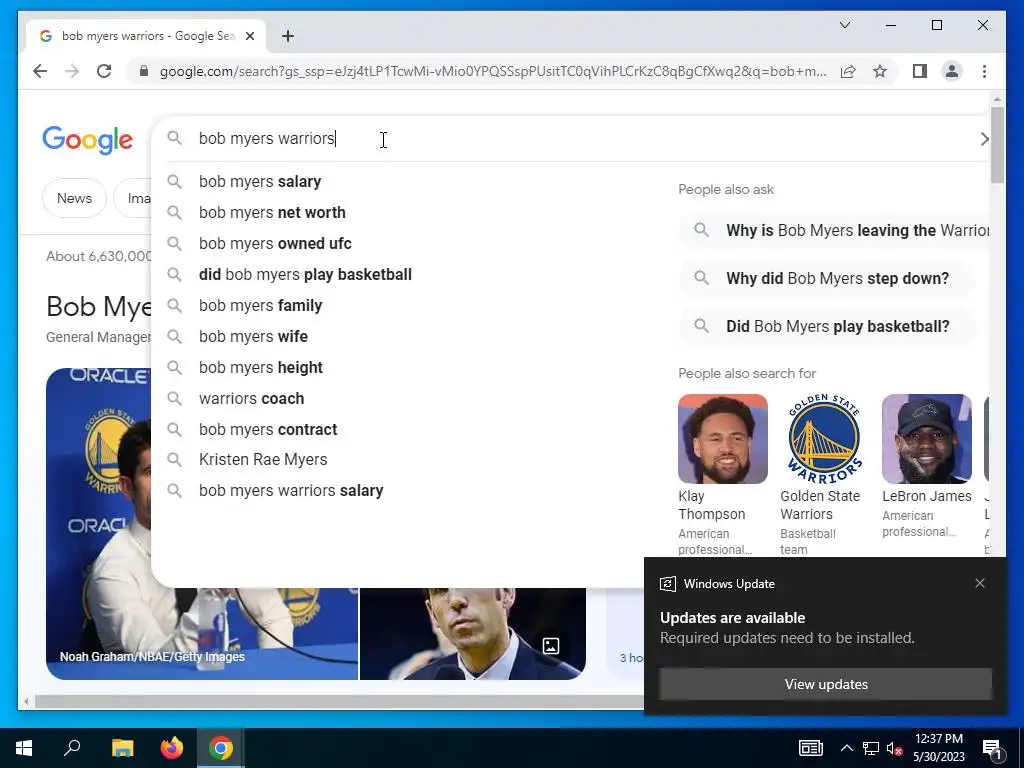The height and width of the screenshot is (768, 1024).
Task: Open the Windows Start menu
Action: click(24, 748)
